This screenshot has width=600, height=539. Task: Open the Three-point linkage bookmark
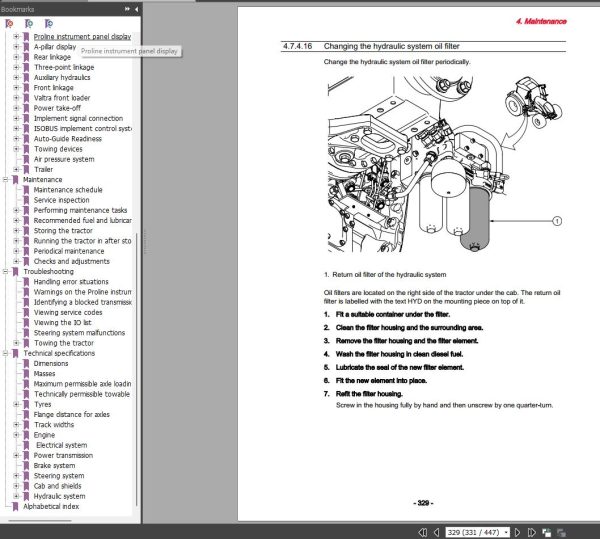(64, 67)
